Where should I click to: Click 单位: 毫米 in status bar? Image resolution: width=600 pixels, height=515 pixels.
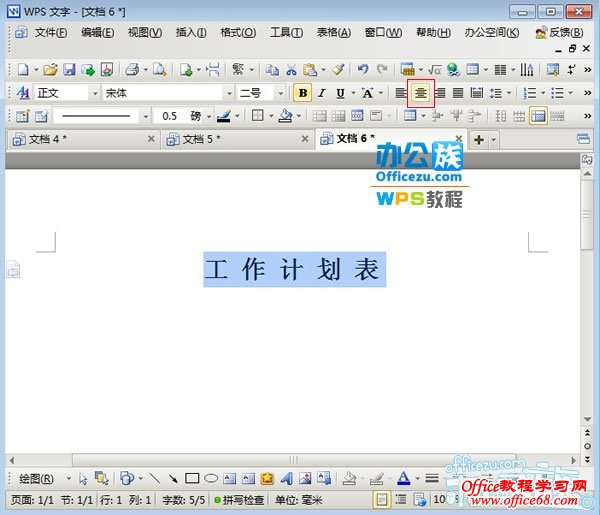point(298,500)
